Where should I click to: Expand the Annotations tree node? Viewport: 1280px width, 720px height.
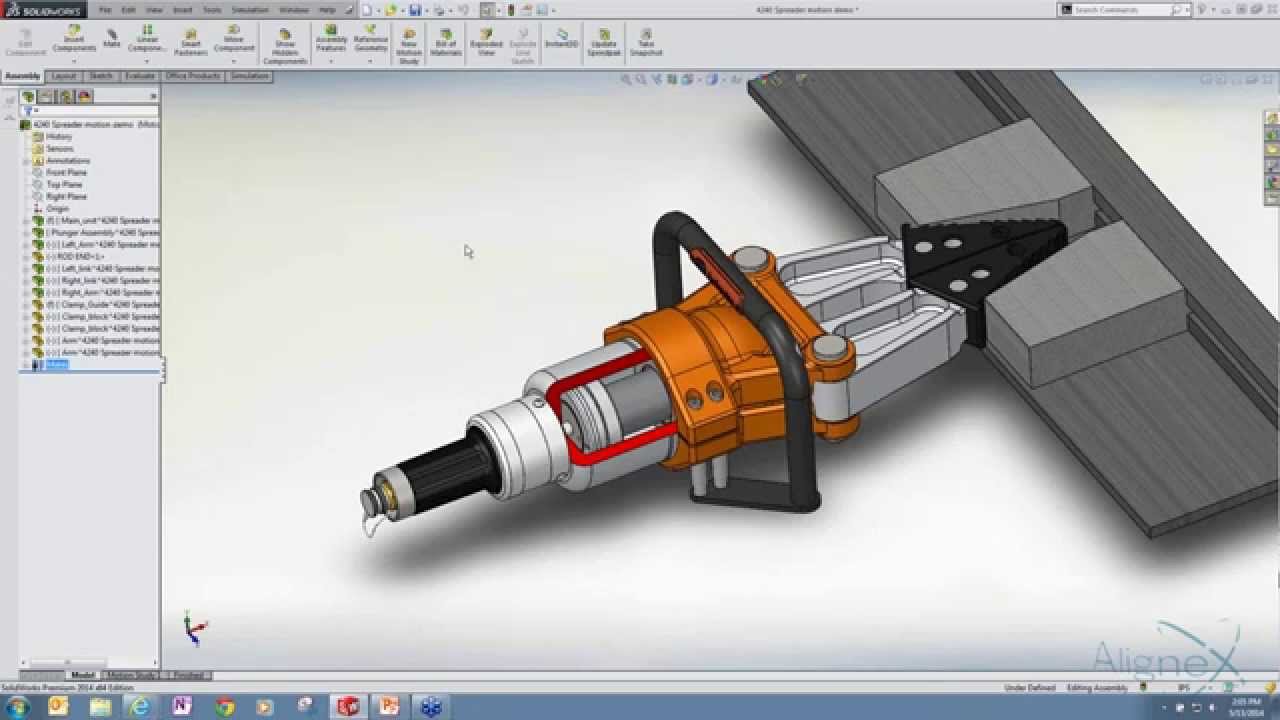[26, 160]
